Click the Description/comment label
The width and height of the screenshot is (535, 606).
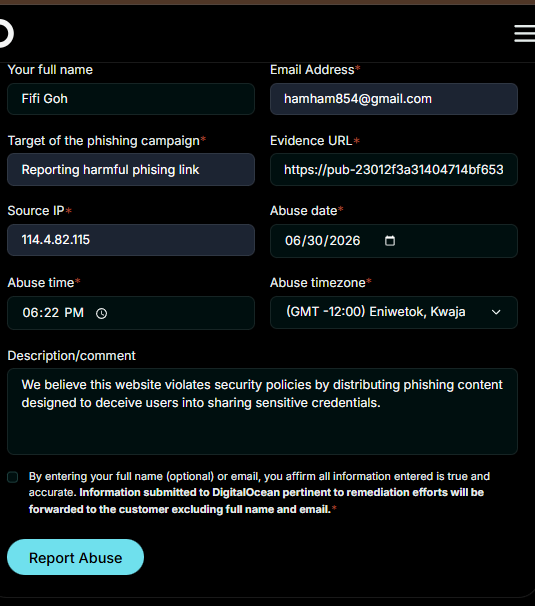click(x=72, y=356)
